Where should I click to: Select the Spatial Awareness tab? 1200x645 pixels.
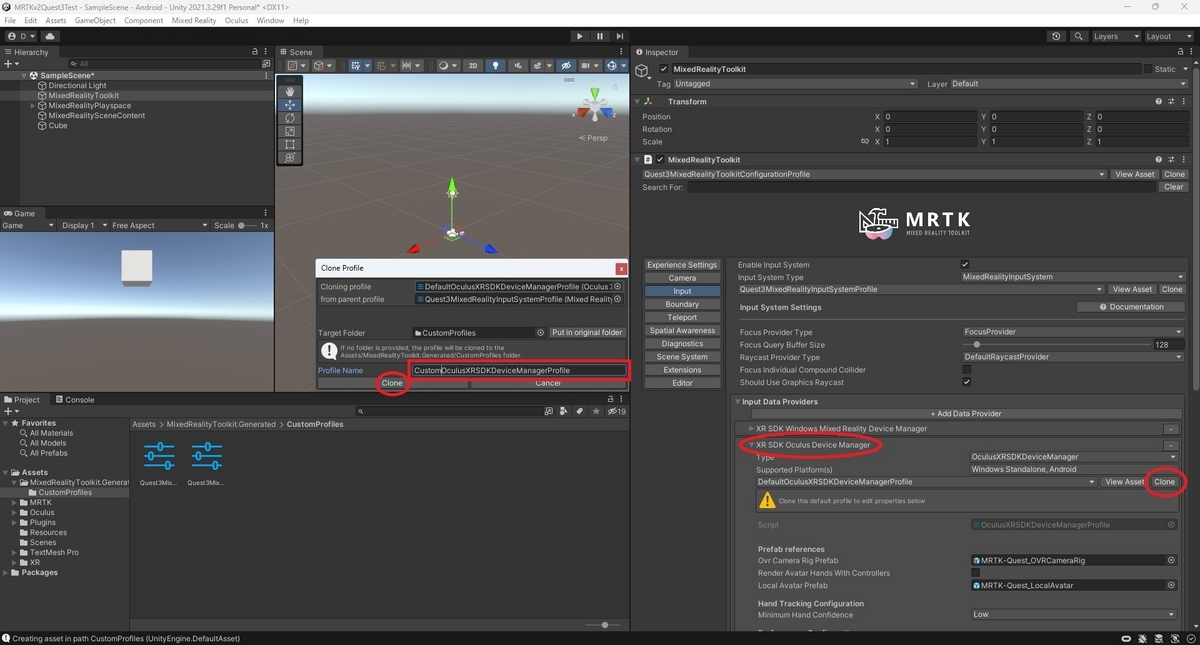coord(682,330)
